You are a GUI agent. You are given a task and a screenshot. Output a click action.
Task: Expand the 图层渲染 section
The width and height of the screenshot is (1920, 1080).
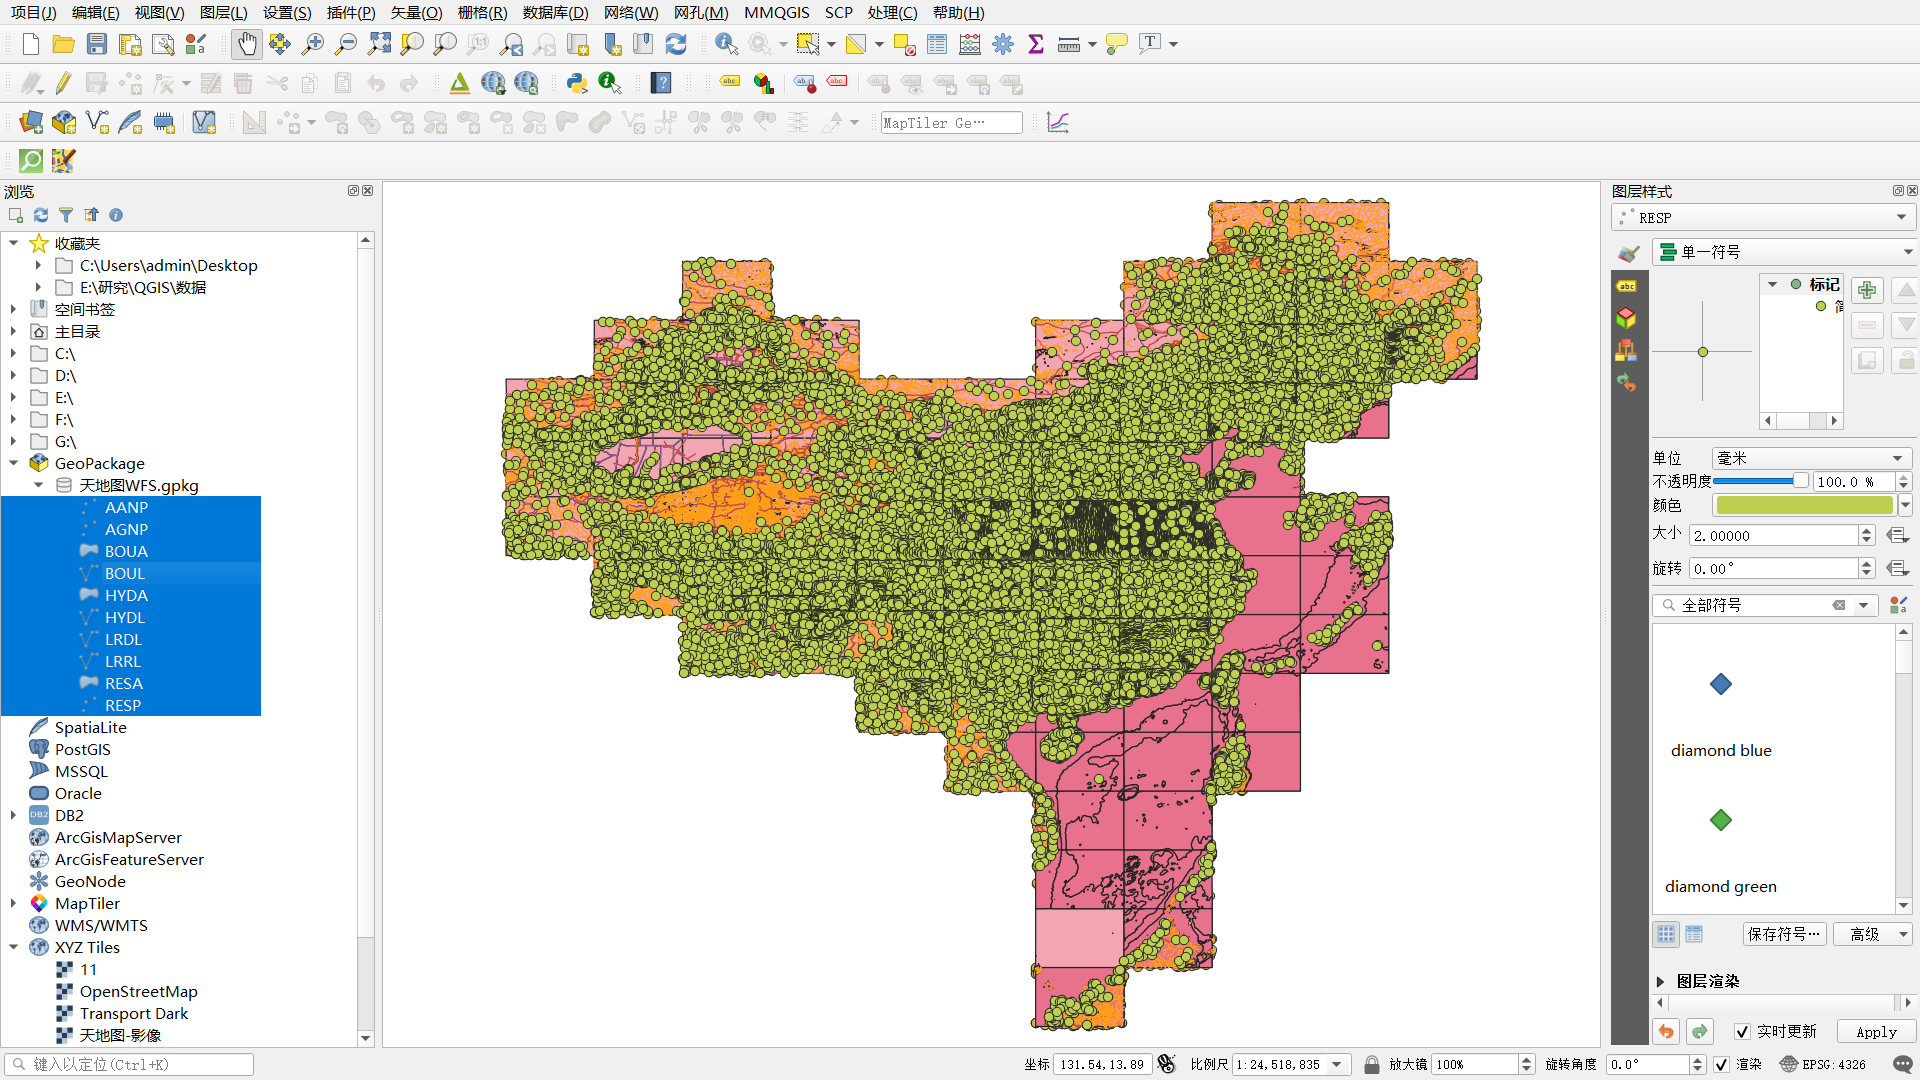click(x=1661, y=982)
